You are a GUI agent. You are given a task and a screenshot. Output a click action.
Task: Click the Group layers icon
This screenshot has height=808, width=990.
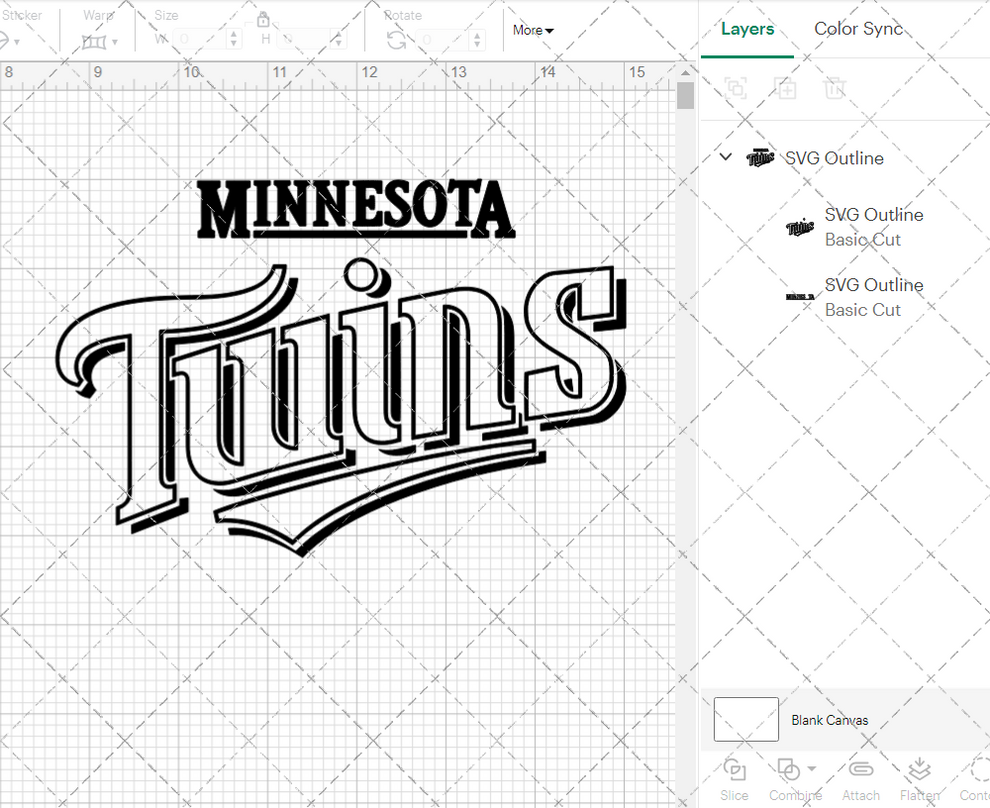[x=736, y=88]
